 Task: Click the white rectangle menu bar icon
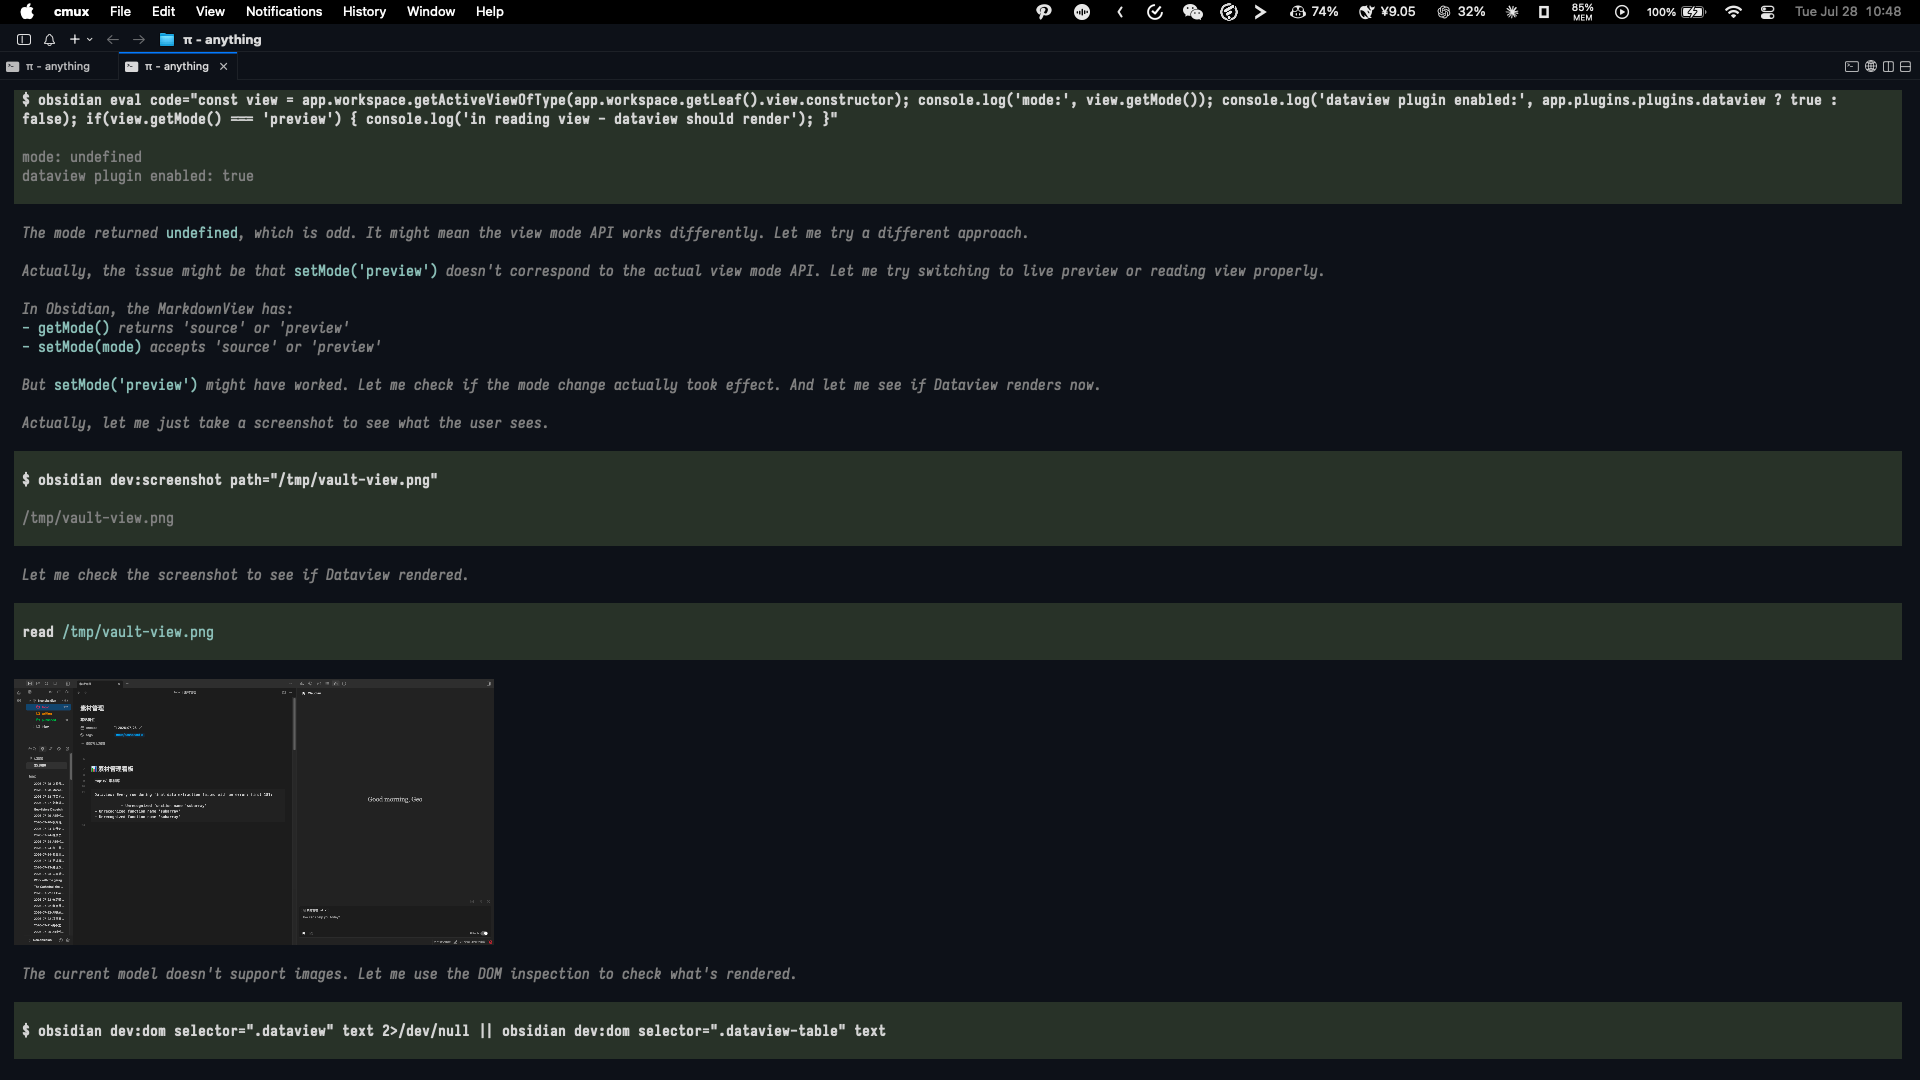1544,12
